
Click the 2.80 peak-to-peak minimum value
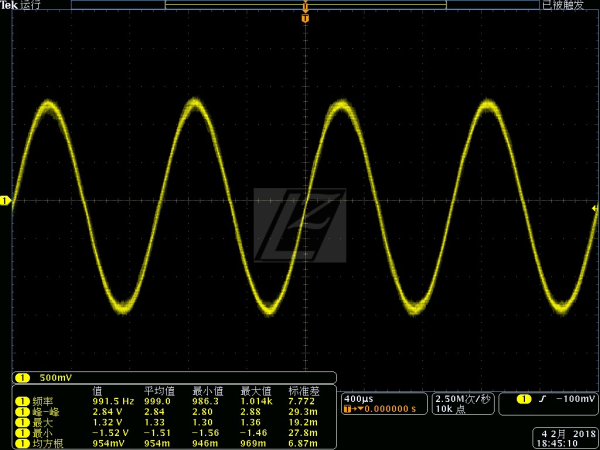(203, 412)
